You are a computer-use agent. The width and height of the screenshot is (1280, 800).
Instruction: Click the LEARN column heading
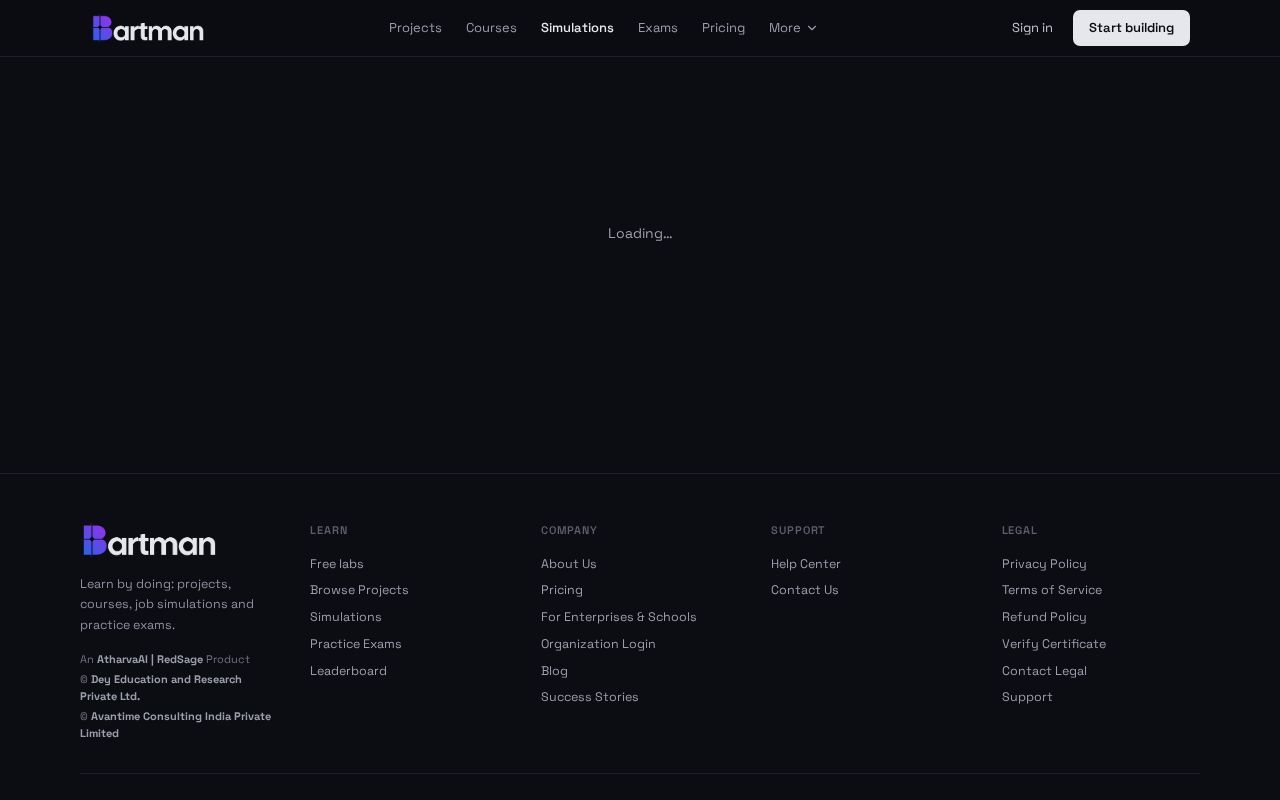pos(329,530)
